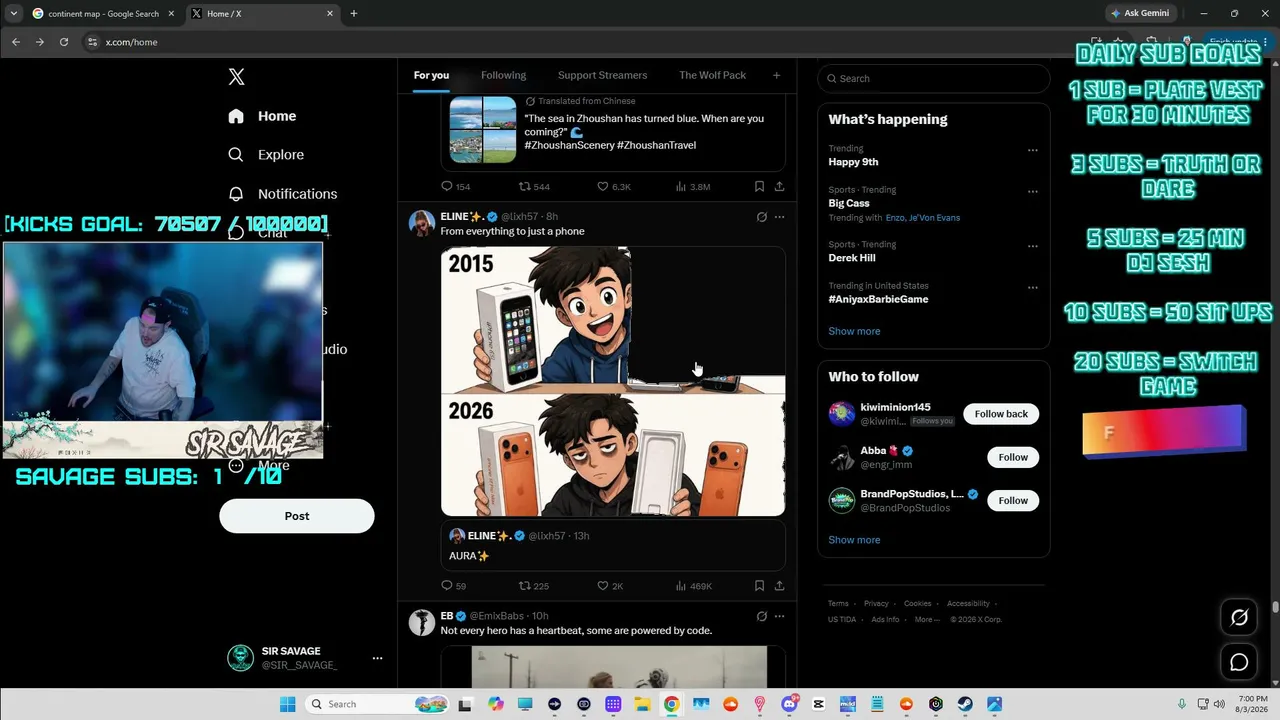Viewport: 1280px width, 720px height.
Task: Show more trends under What's happening
Action: point(854,331)
